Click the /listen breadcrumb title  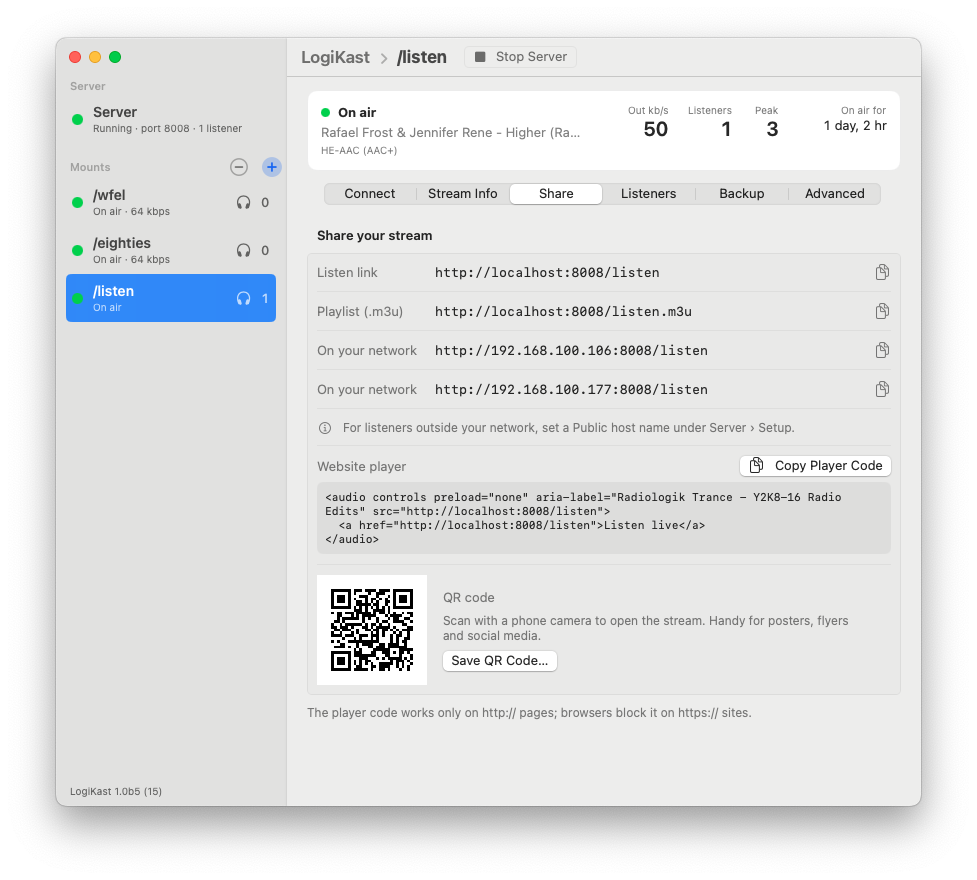(422, 57)
